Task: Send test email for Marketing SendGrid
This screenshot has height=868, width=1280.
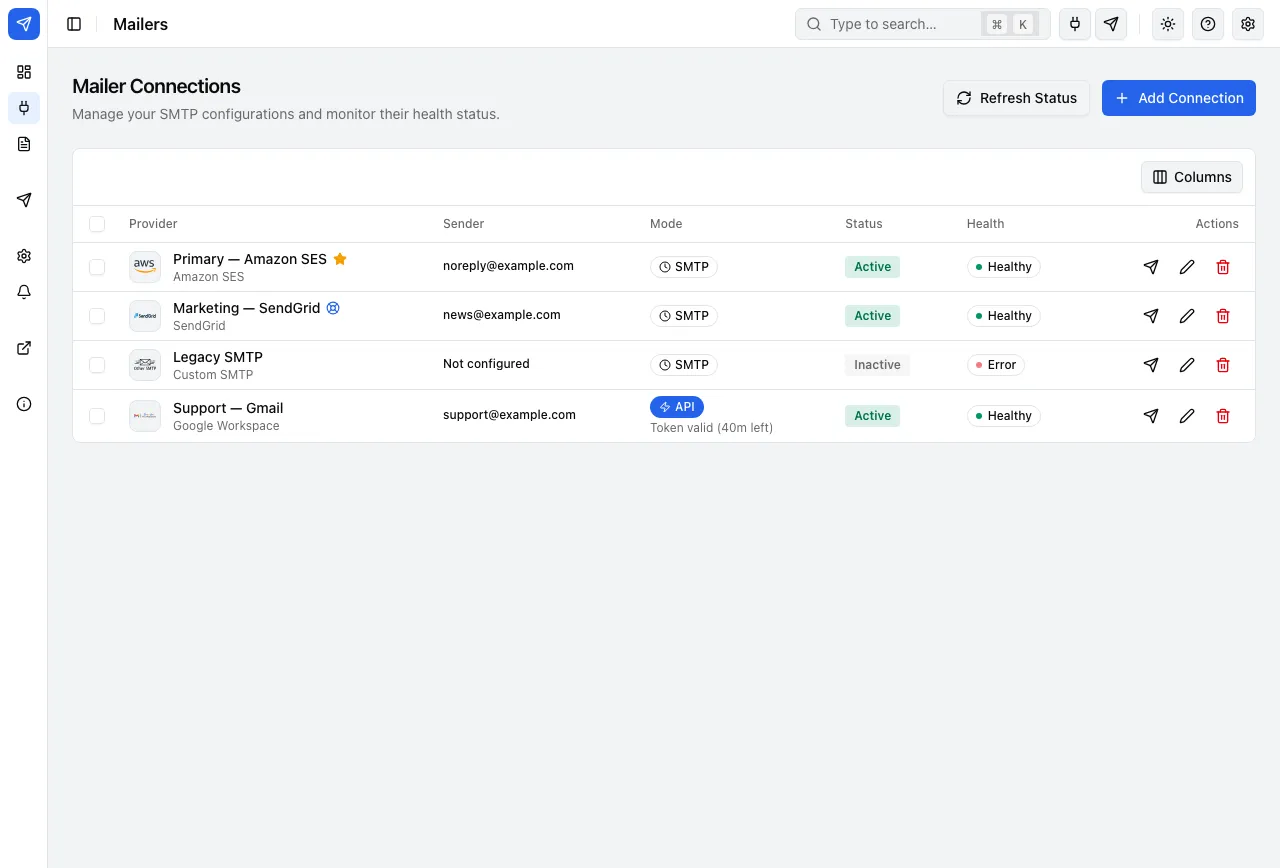Action: point(1151,316)
